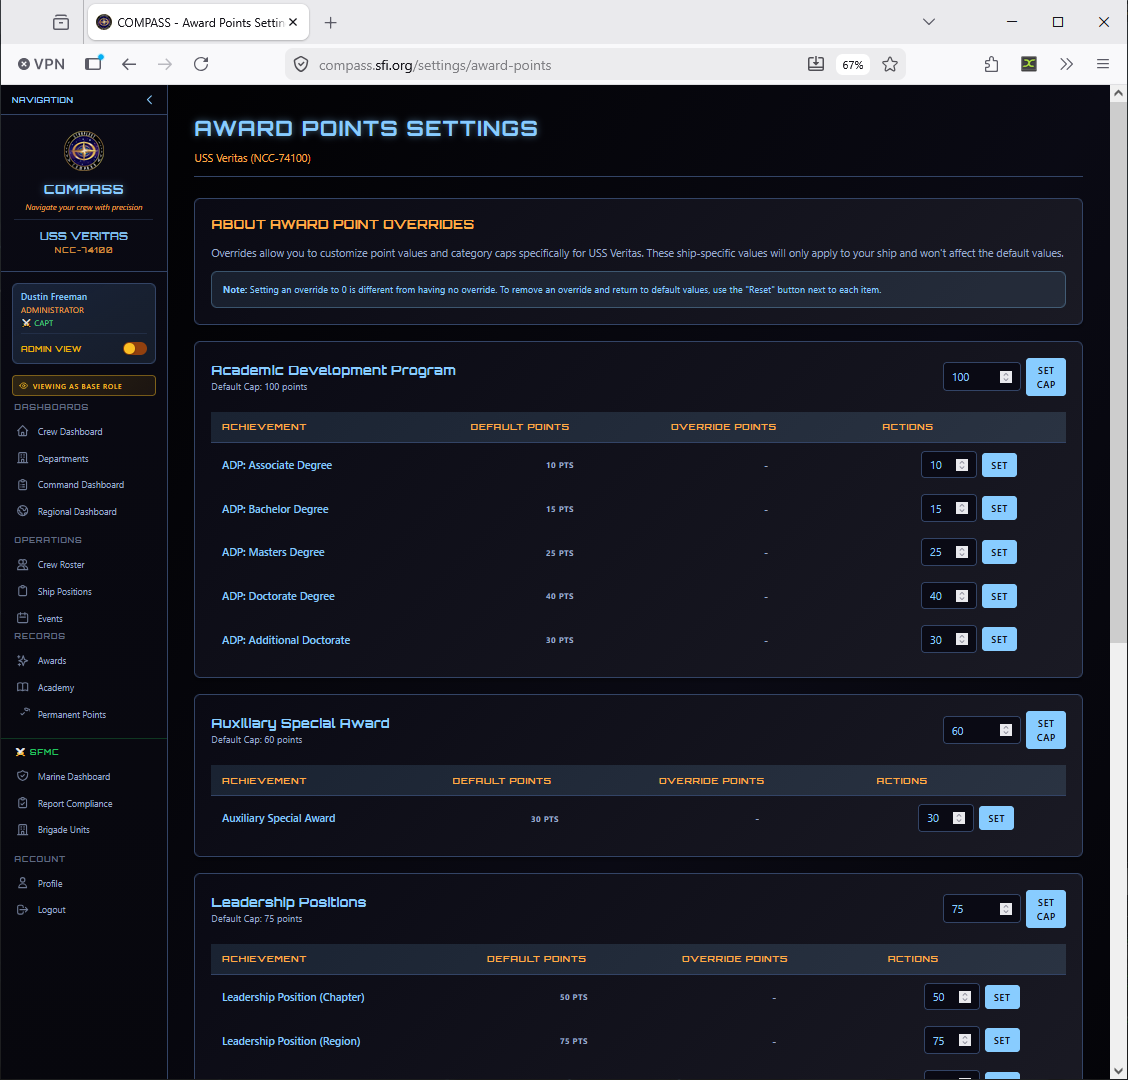Click the Viewing As Base Role badge
This screenshot has height=1080, width=1128.
[84, 386]
